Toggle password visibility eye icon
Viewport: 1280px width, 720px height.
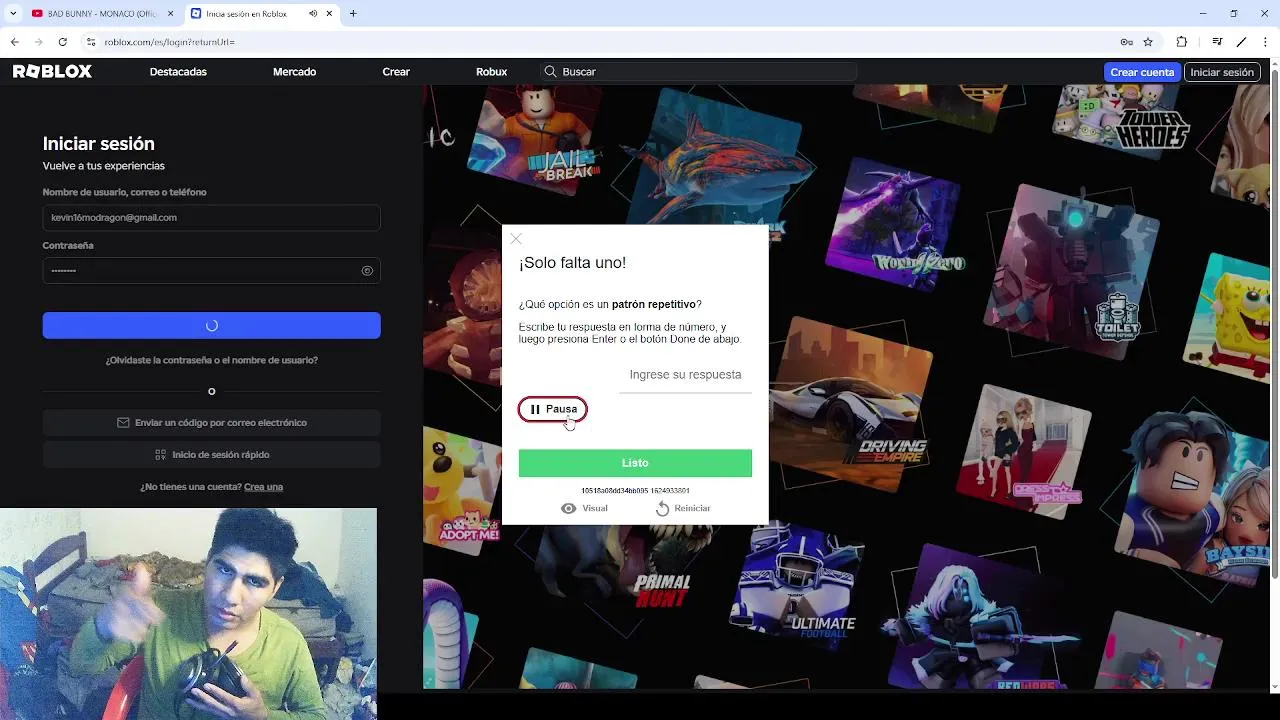click(367, 271)
